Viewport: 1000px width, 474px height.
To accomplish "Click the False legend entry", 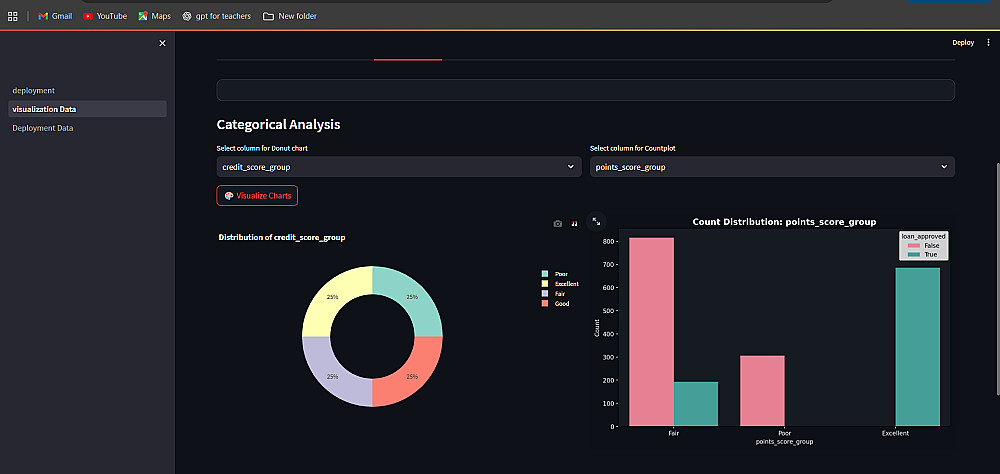I will click(x=923, y=246).
